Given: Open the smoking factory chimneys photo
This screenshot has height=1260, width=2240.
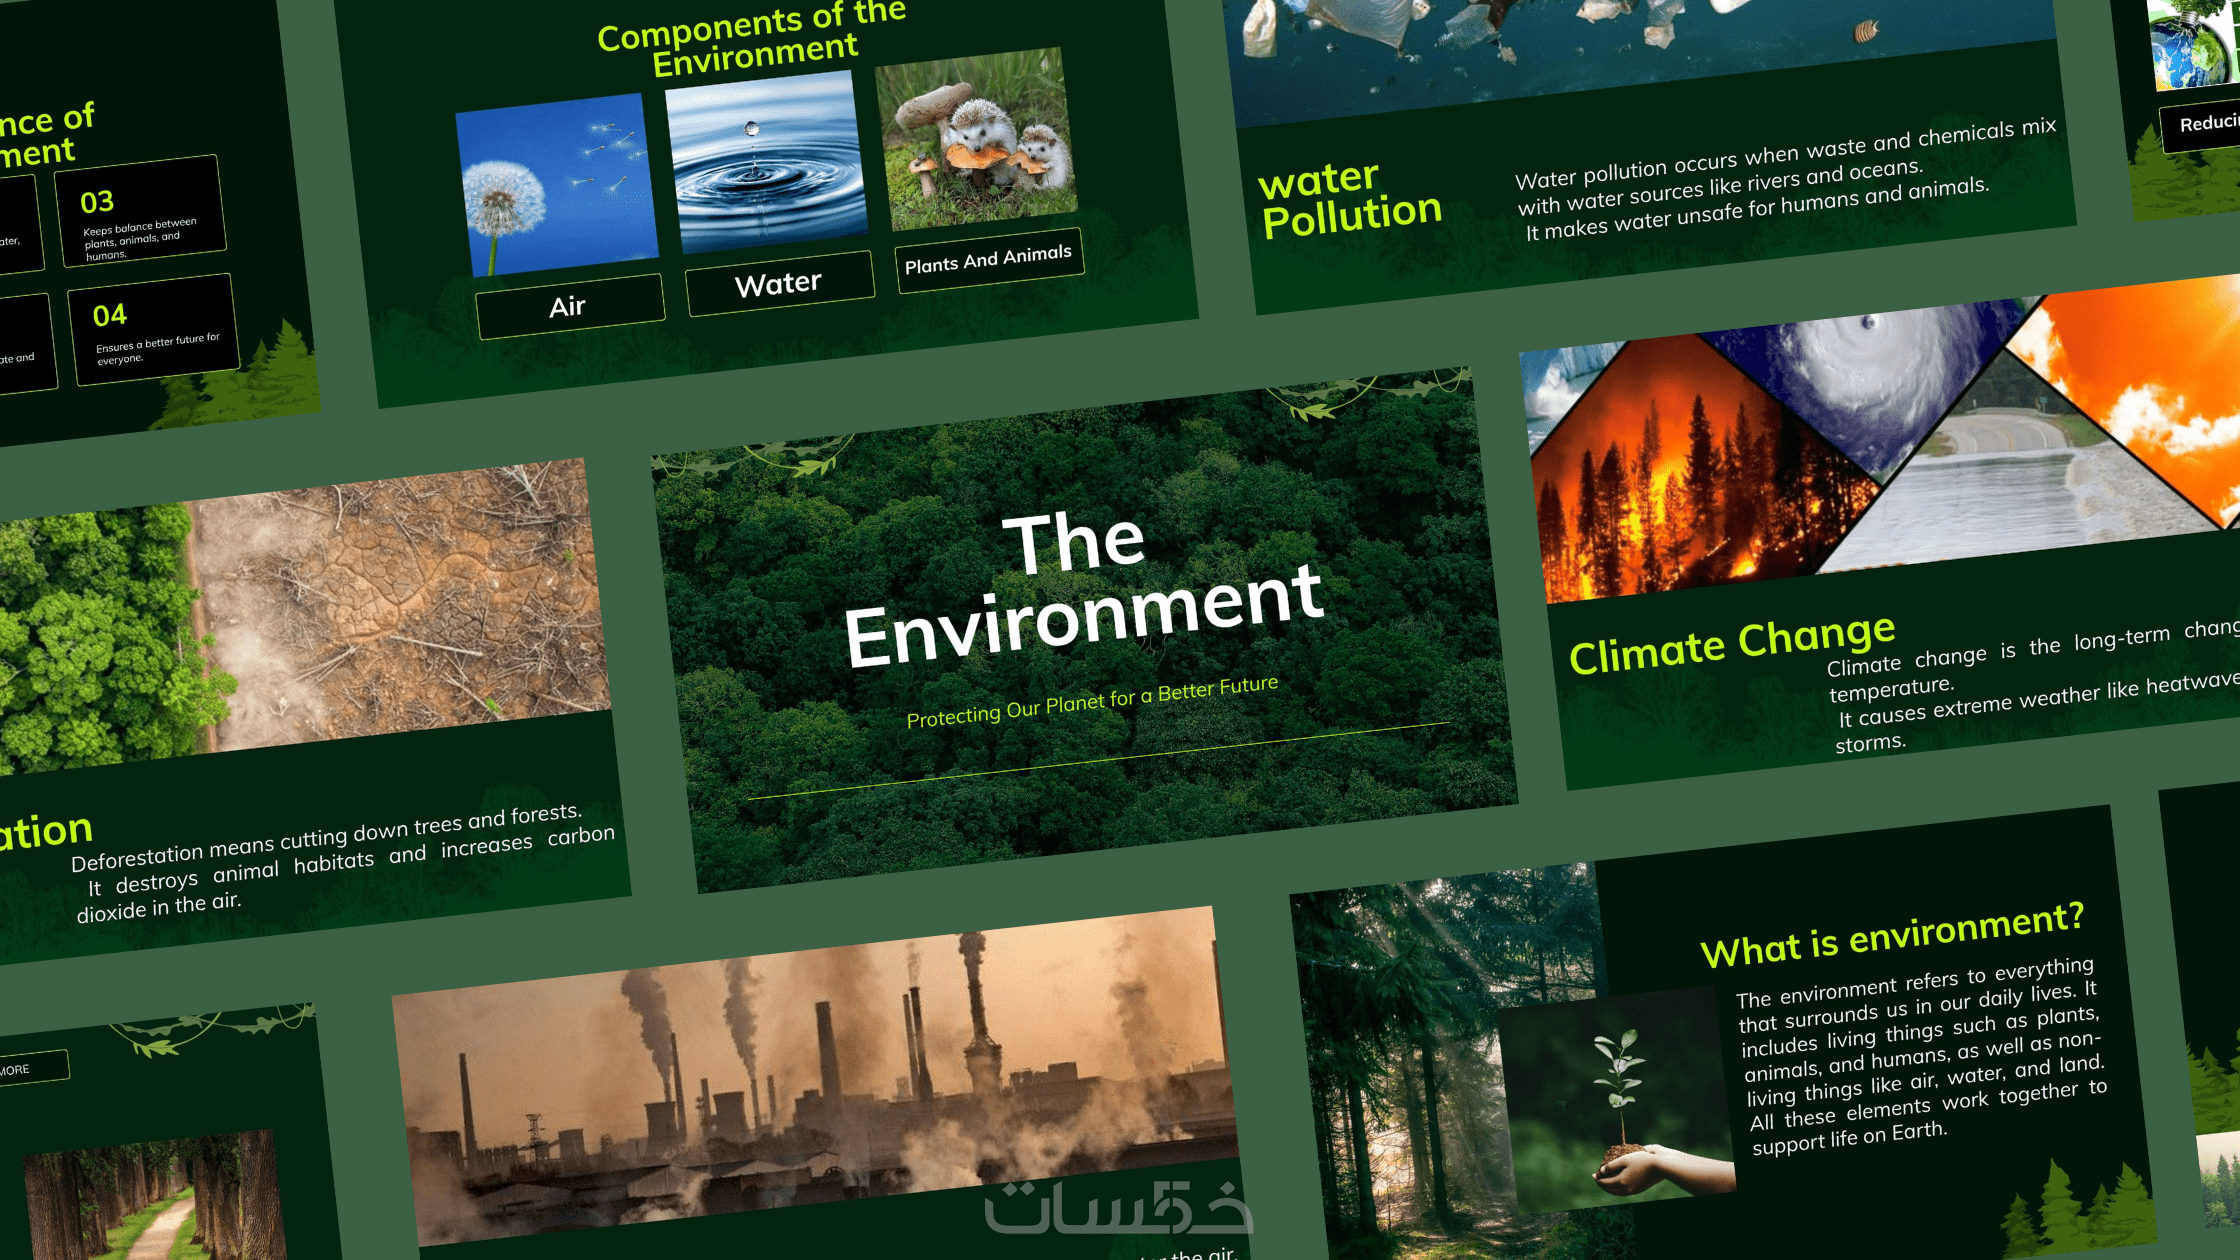Looking at the screenshot, I should click(815, 1075).
